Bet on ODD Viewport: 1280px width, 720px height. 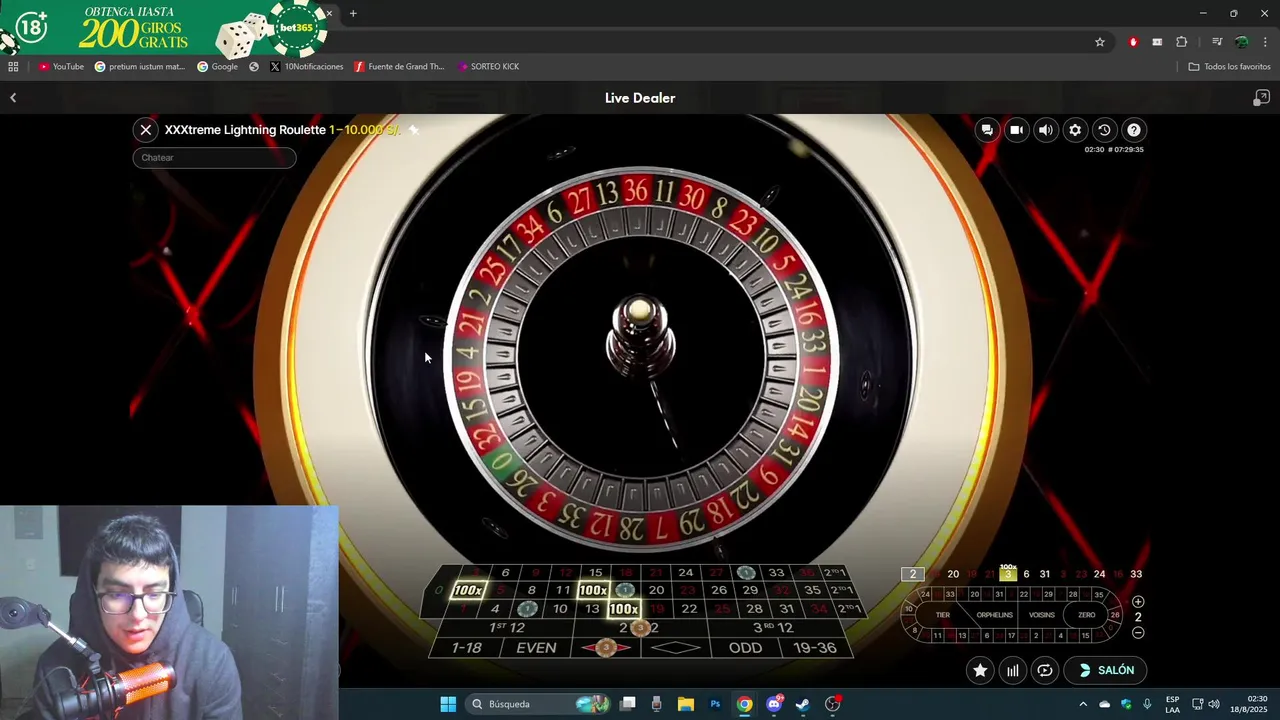coord(745,648)
